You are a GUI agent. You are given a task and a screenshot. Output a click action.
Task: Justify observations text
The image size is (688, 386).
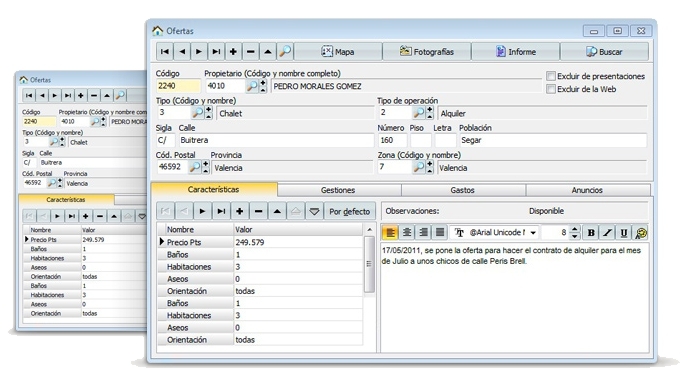pos(440,232)
